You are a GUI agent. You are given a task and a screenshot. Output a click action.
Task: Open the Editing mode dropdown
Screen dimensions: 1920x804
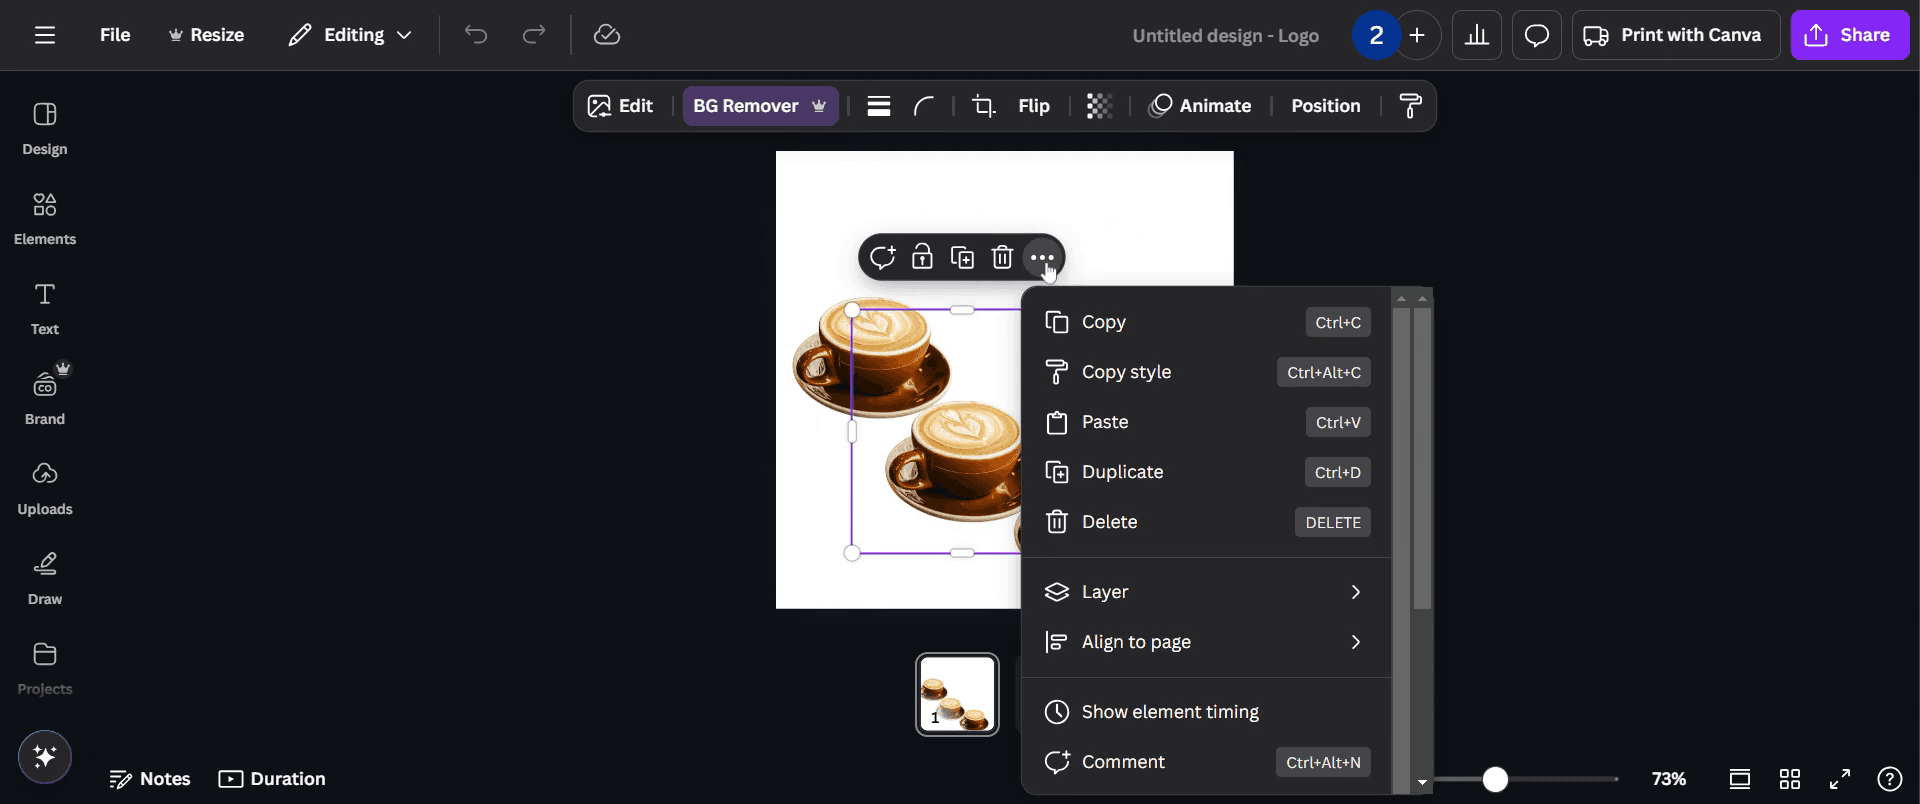(x=350, y=35)
